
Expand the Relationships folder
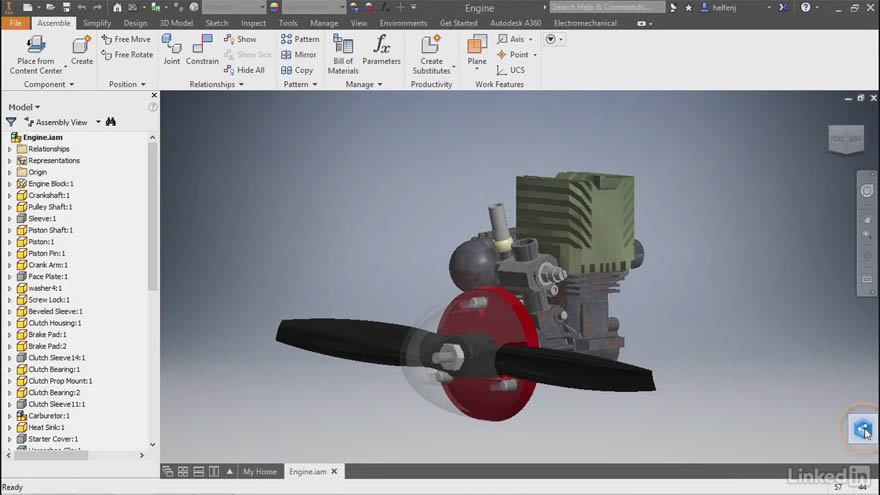point(10,149)
